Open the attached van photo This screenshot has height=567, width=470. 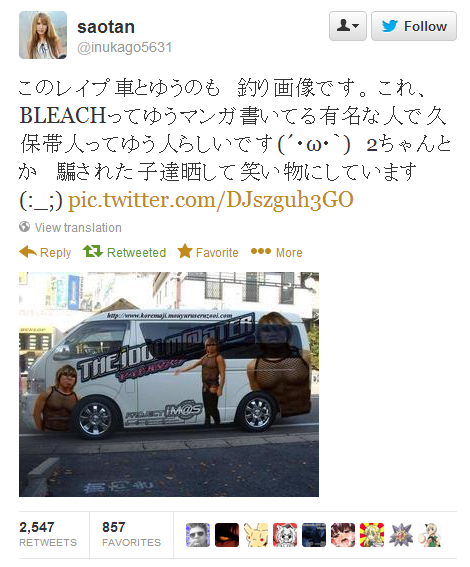click(x=169, y=384)
